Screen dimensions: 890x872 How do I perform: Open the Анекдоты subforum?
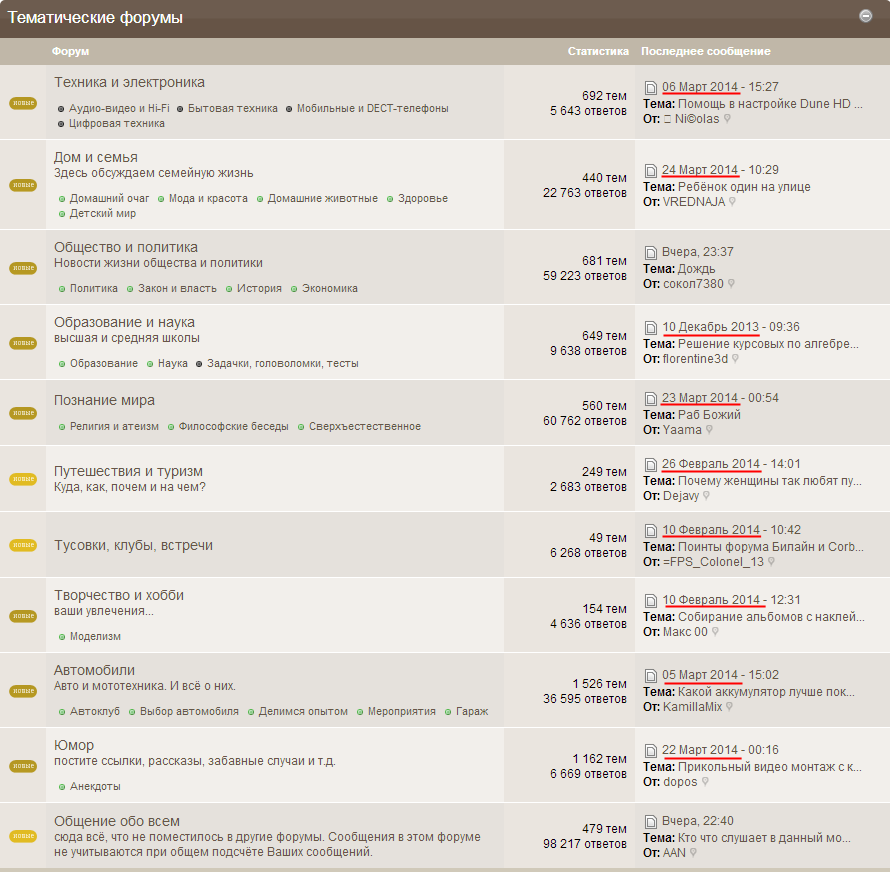[x=95, y=786]
